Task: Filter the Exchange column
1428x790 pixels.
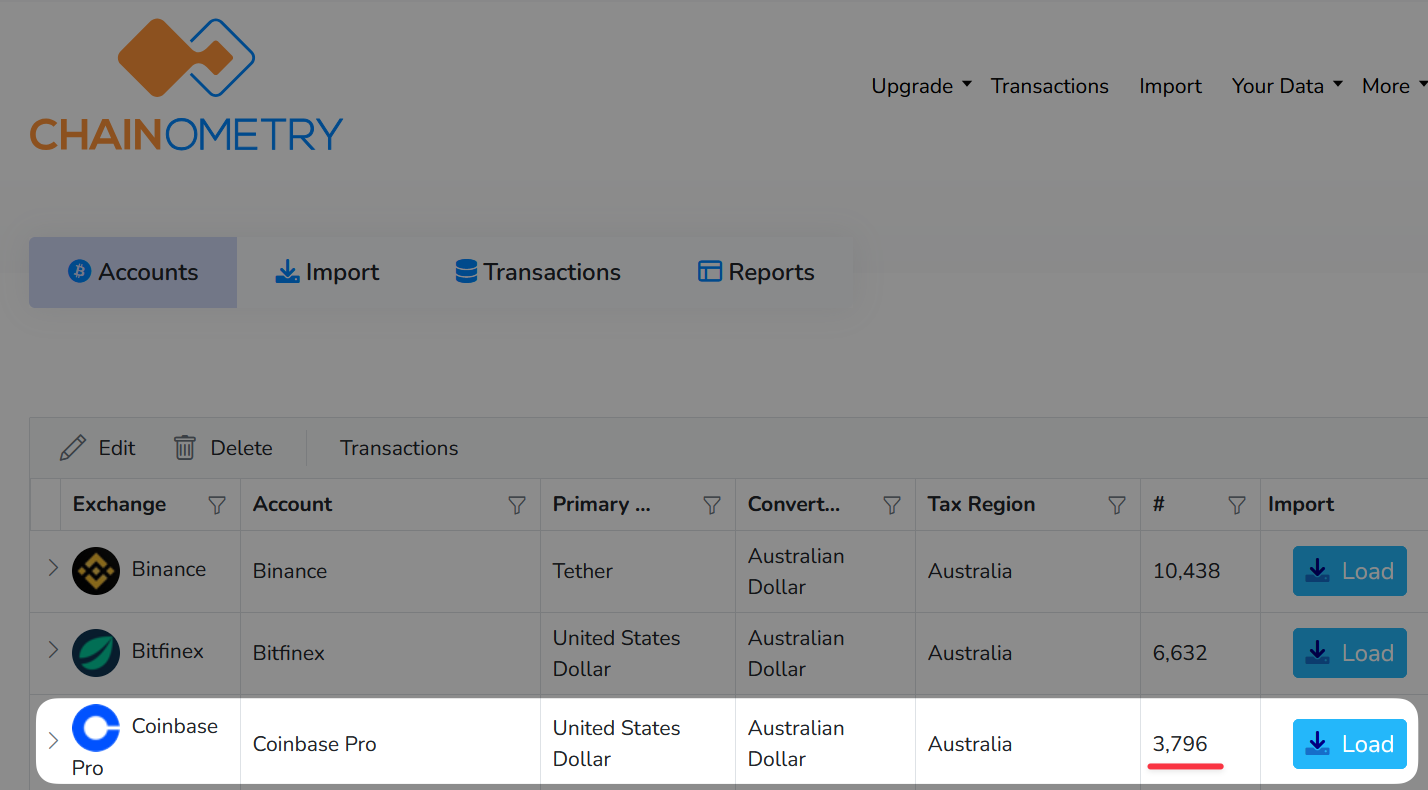Action: (x=216, y=505)
